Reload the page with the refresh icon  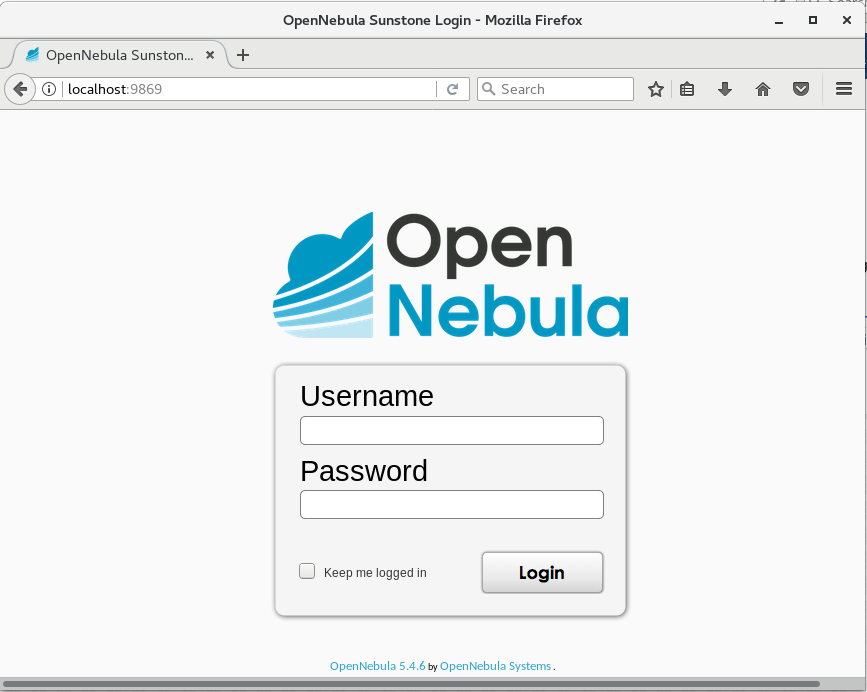tap(452, 89)
